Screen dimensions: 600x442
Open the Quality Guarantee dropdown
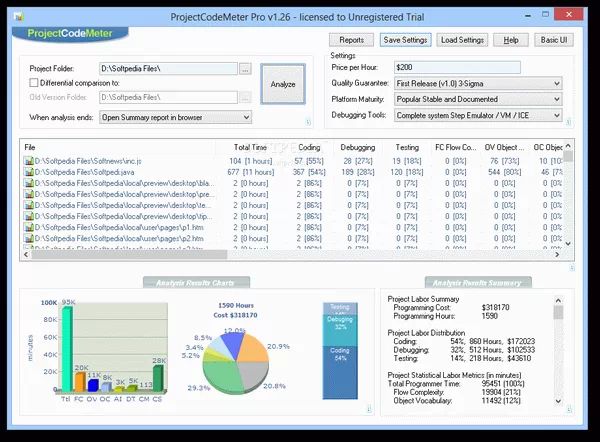click(x=478, y=84)
